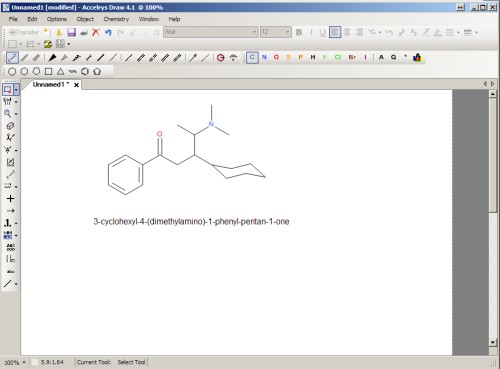This screenshot has height=369, width=500.
Task: Choose the eraser tool in the sidebar
Action: click(x=10, y=126)
